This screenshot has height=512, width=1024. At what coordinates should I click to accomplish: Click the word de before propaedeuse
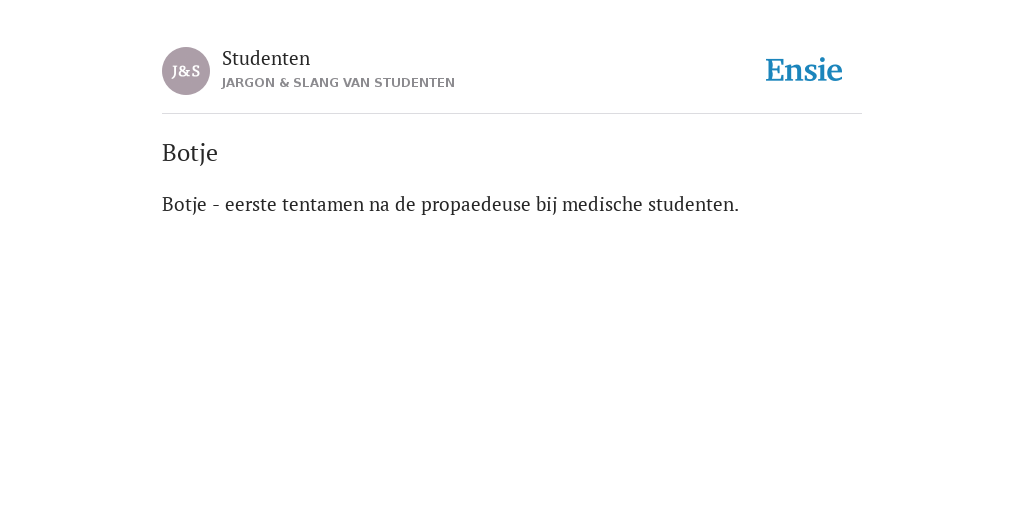click(x=405, y=204)
